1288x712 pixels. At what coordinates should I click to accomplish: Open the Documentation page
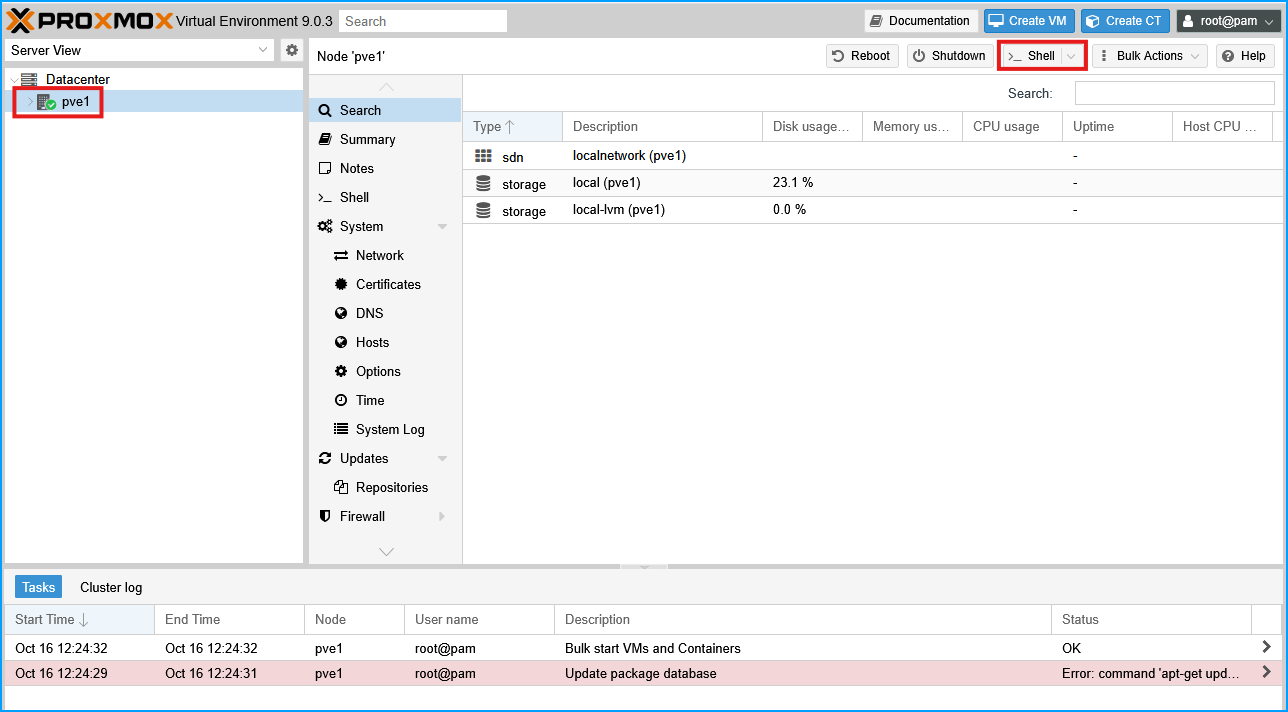click(919, 20)
